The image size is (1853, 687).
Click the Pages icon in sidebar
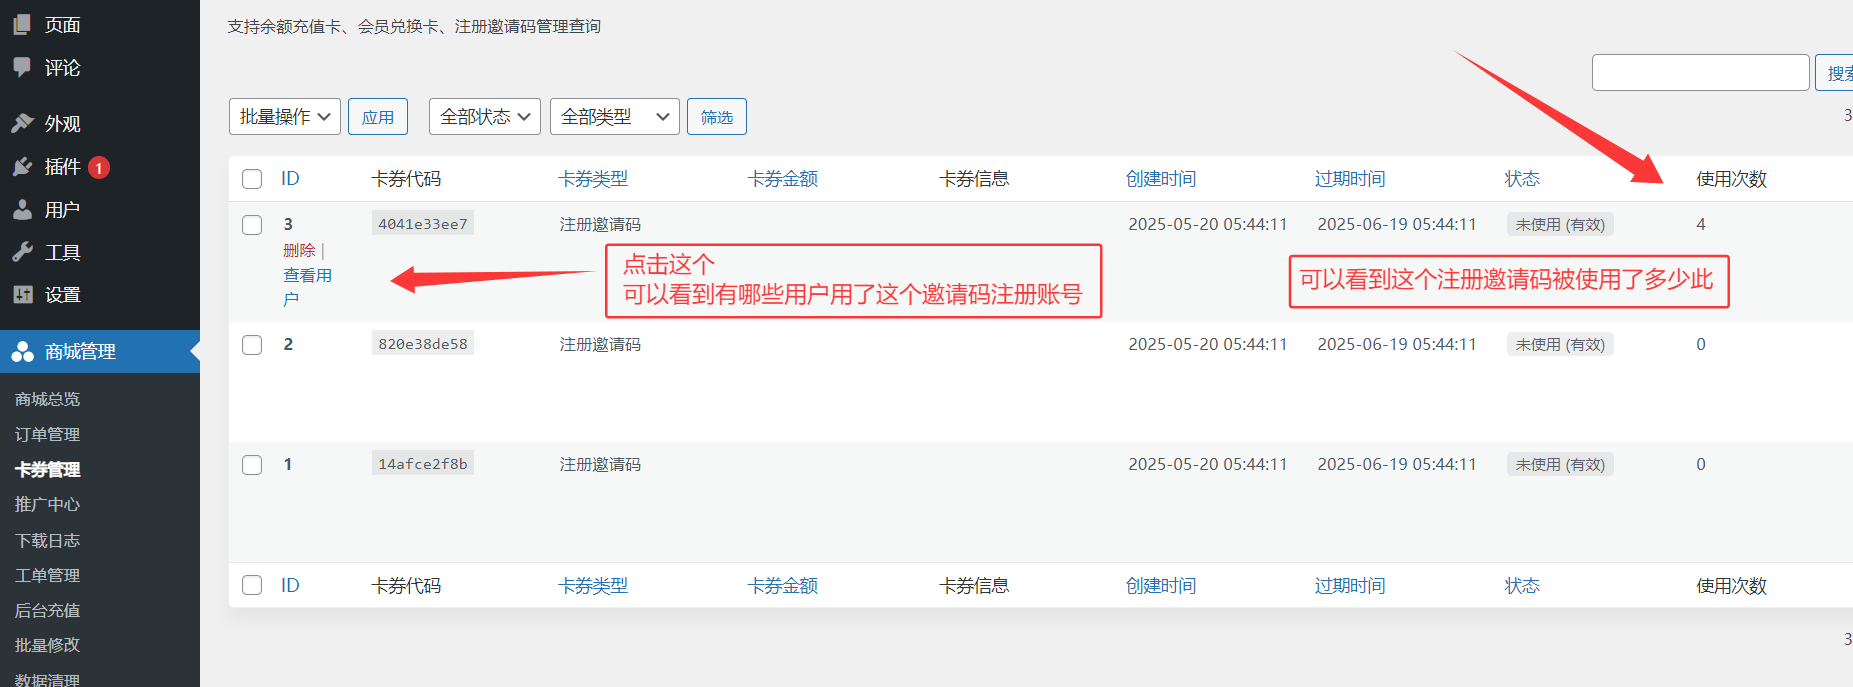click(22, 25)
